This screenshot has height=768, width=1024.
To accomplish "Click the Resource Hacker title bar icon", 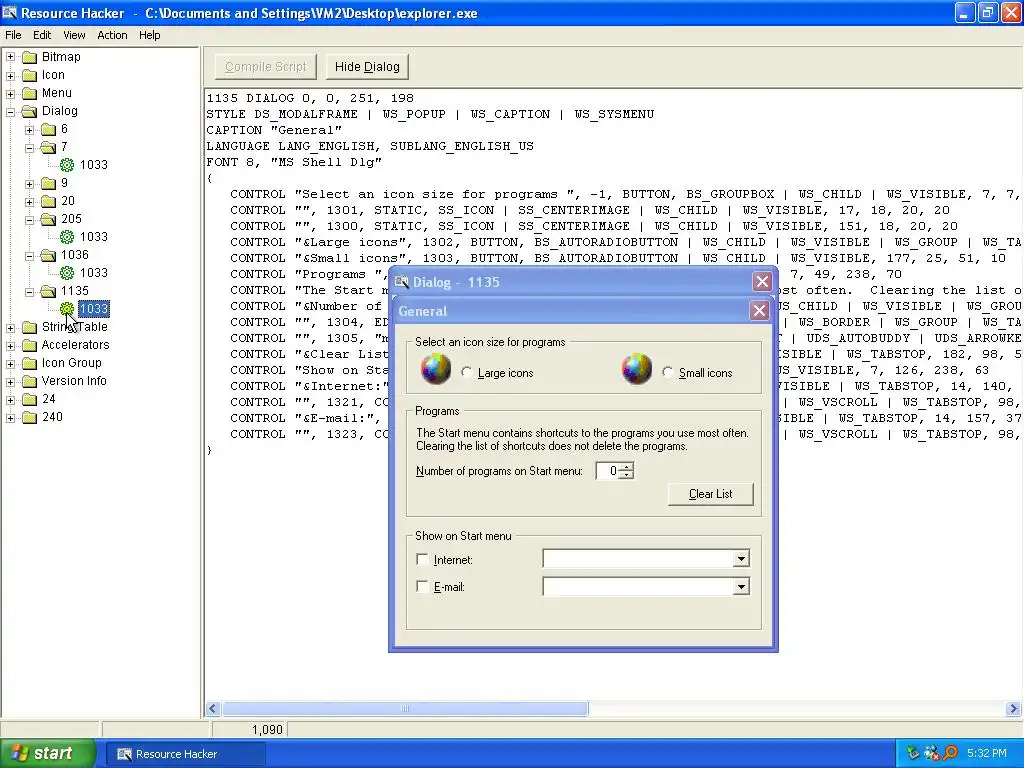I will click(x=10, y=12).
